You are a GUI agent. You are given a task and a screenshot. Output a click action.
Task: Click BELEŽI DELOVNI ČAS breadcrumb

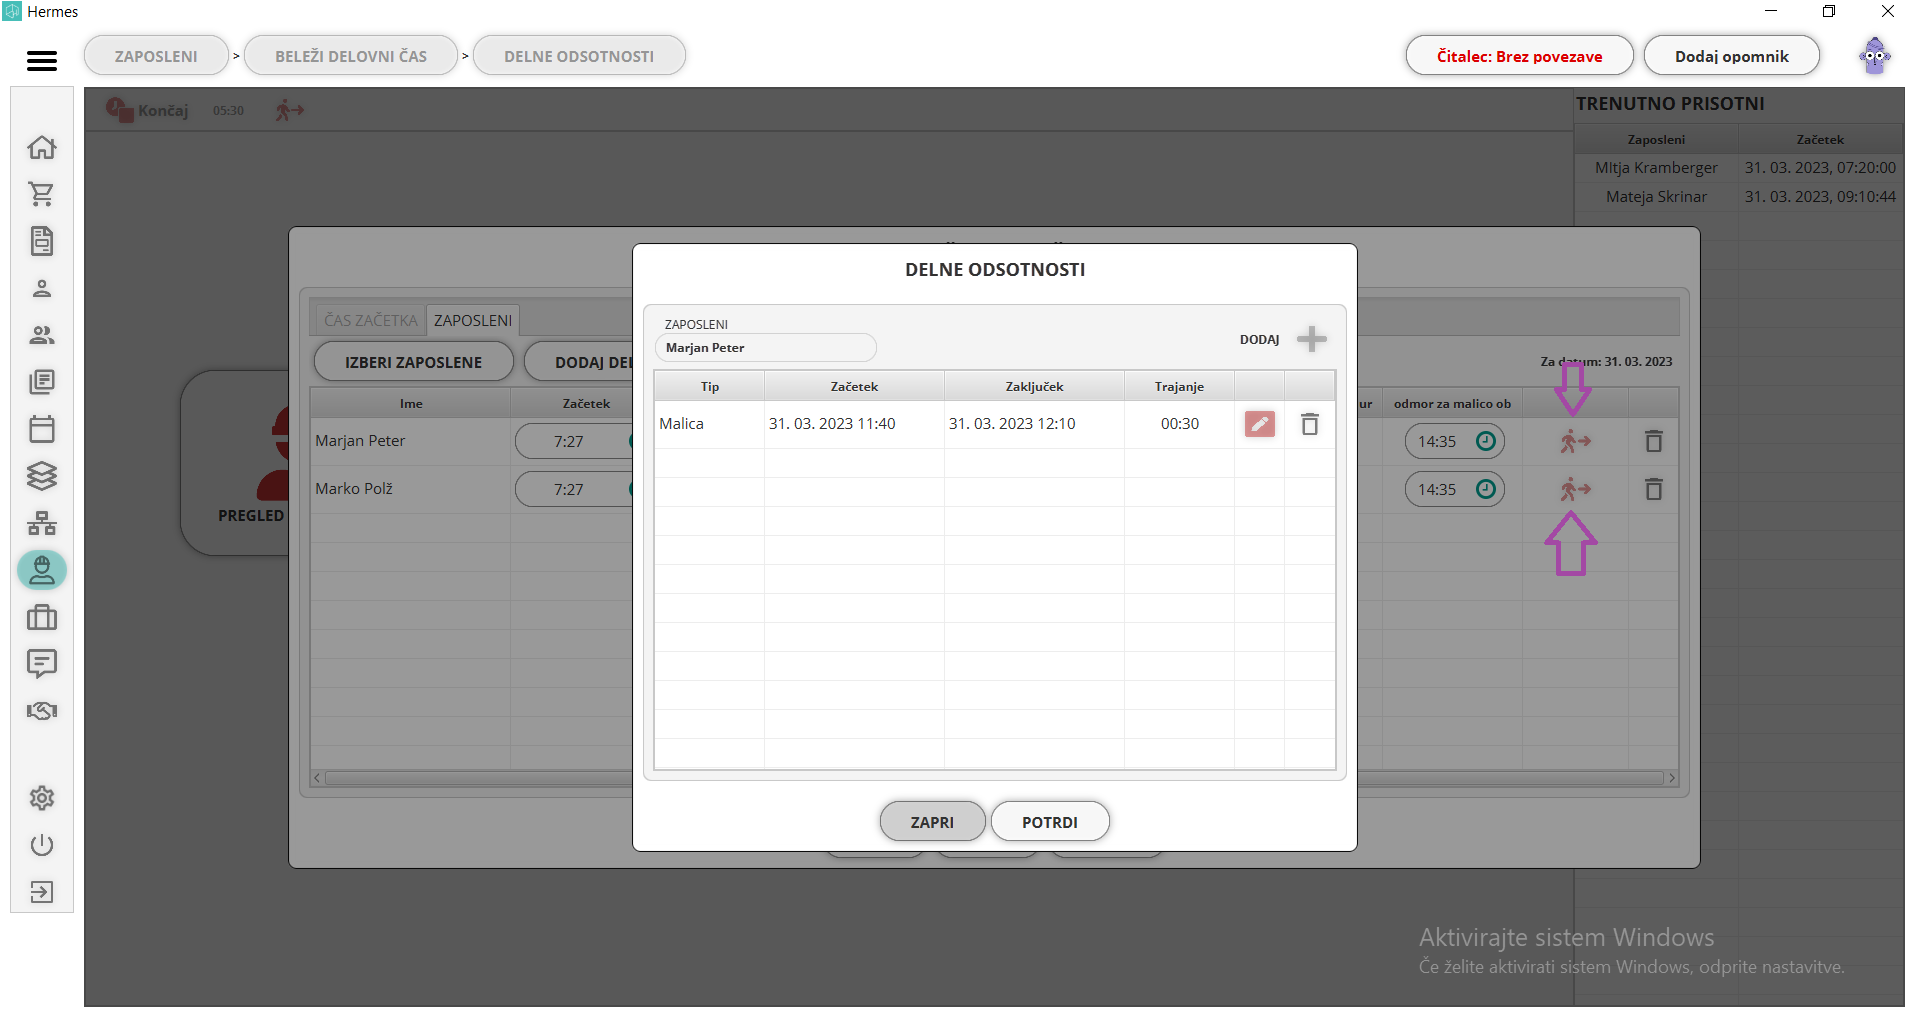tap(351, 56)
